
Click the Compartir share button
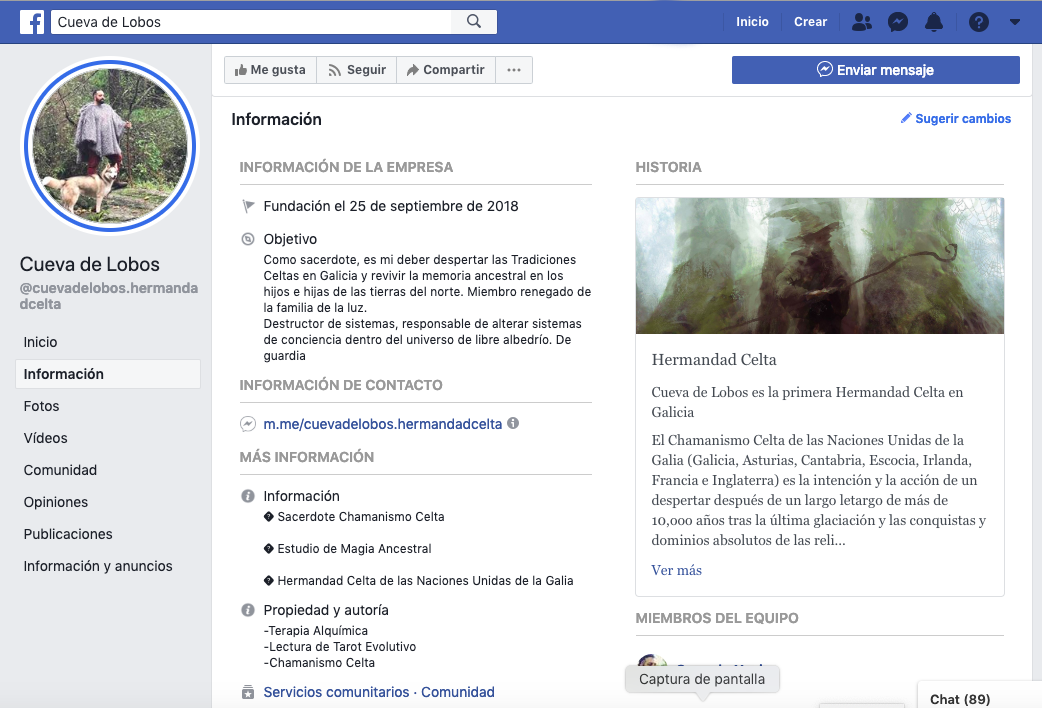(x=445, y=70)
